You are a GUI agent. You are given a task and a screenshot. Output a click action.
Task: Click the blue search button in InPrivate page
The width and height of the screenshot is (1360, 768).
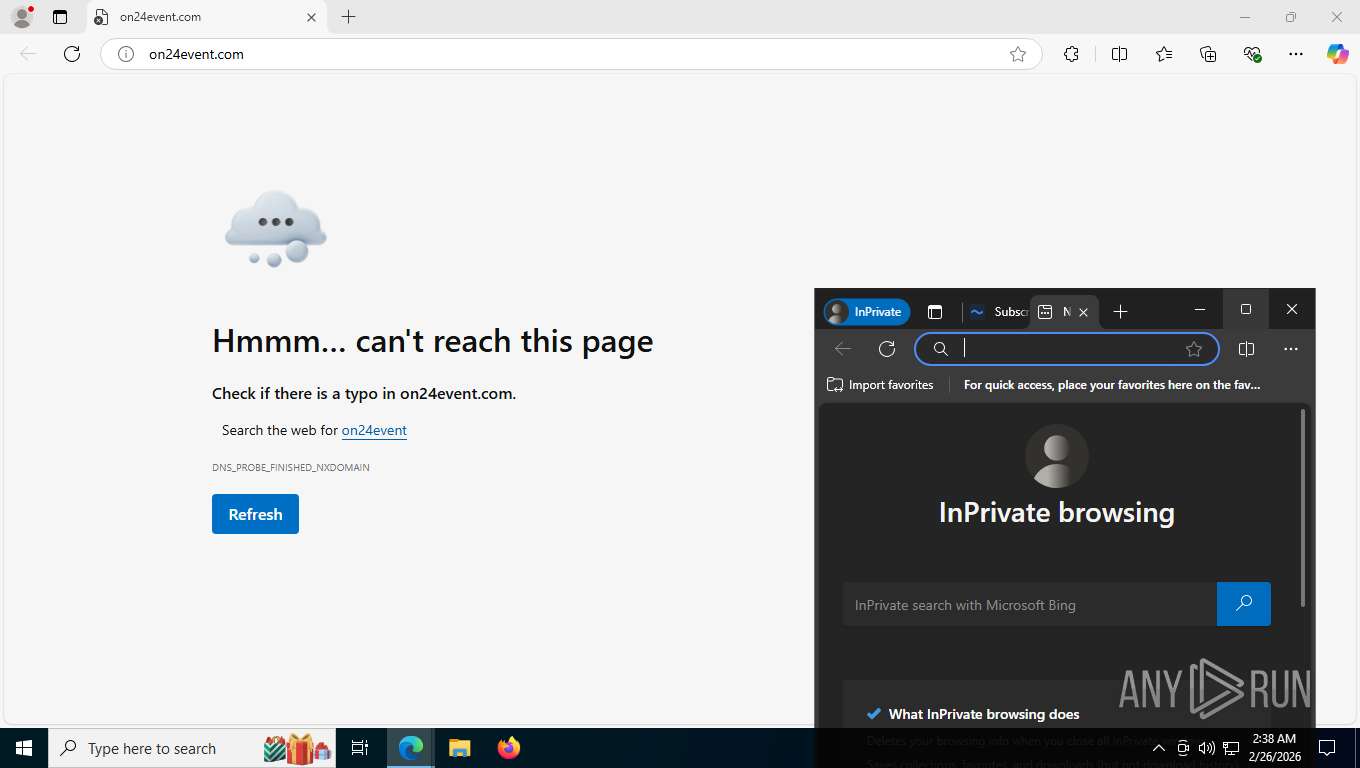(x=1244, y=604)
